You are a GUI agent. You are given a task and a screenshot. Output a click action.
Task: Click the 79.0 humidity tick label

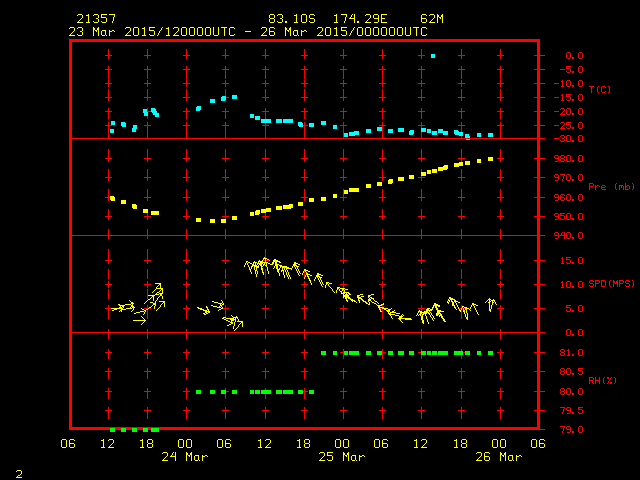(571, 429)
